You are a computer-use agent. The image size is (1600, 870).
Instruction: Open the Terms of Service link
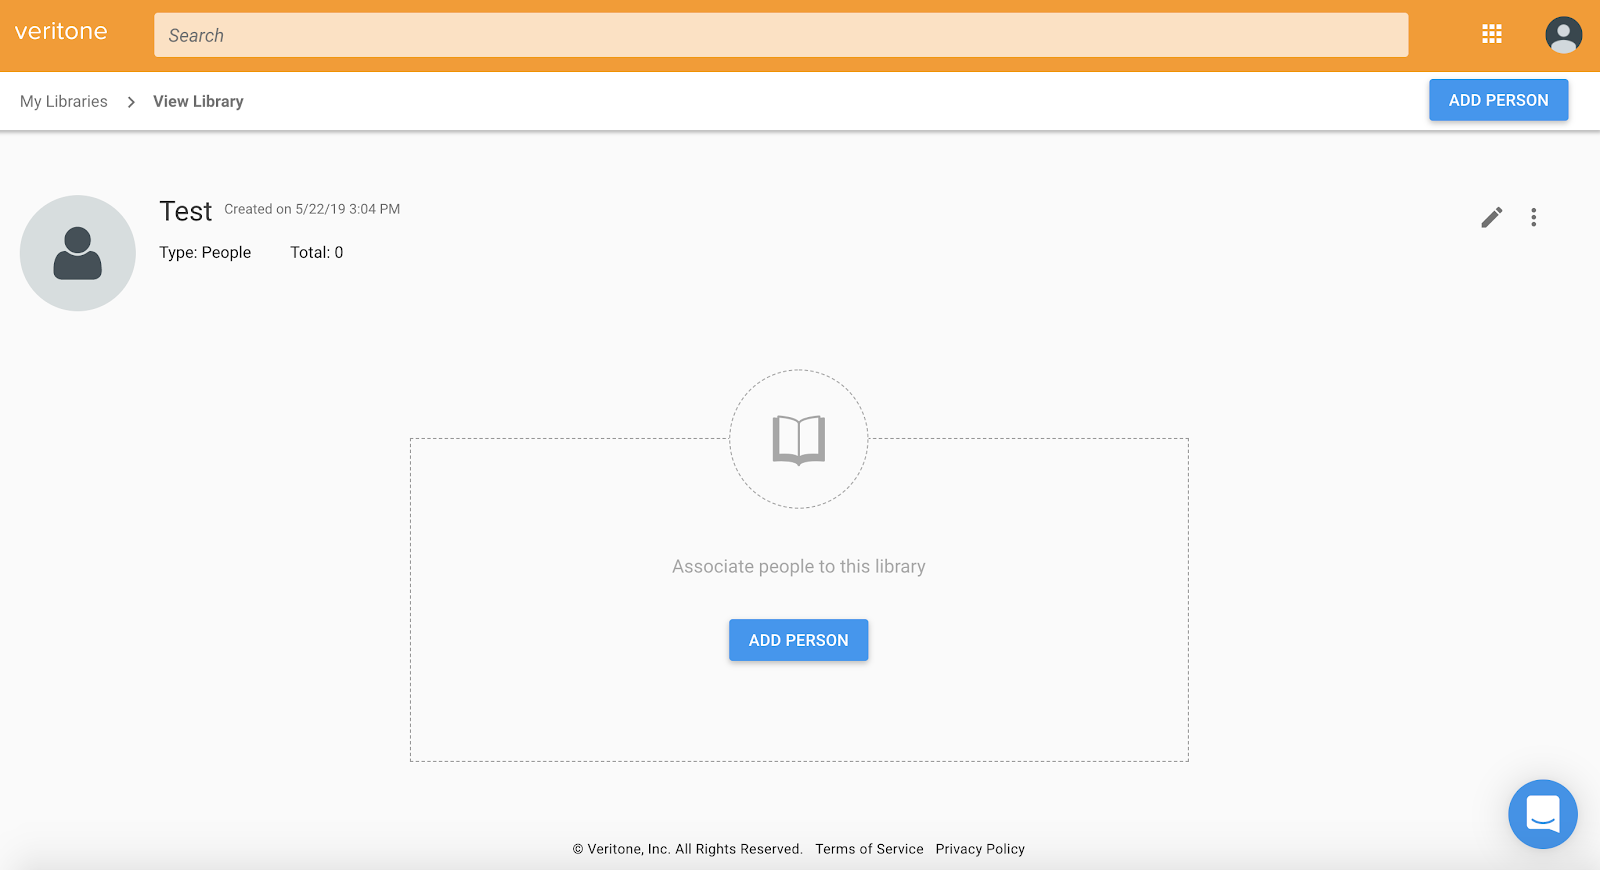[869, 849]
